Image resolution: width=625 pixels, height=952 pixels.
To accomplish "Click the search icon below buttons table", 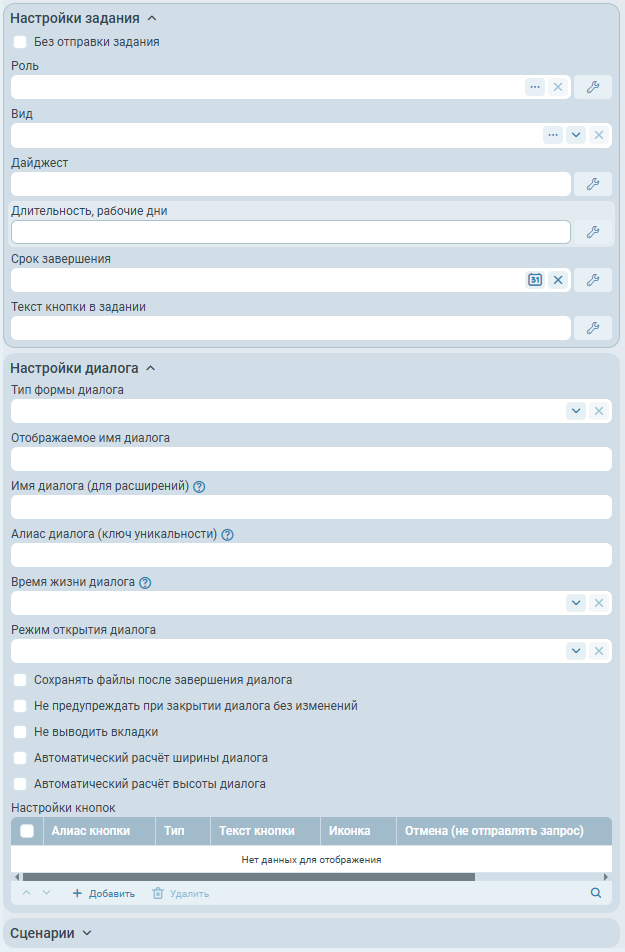I will point(596,893).
